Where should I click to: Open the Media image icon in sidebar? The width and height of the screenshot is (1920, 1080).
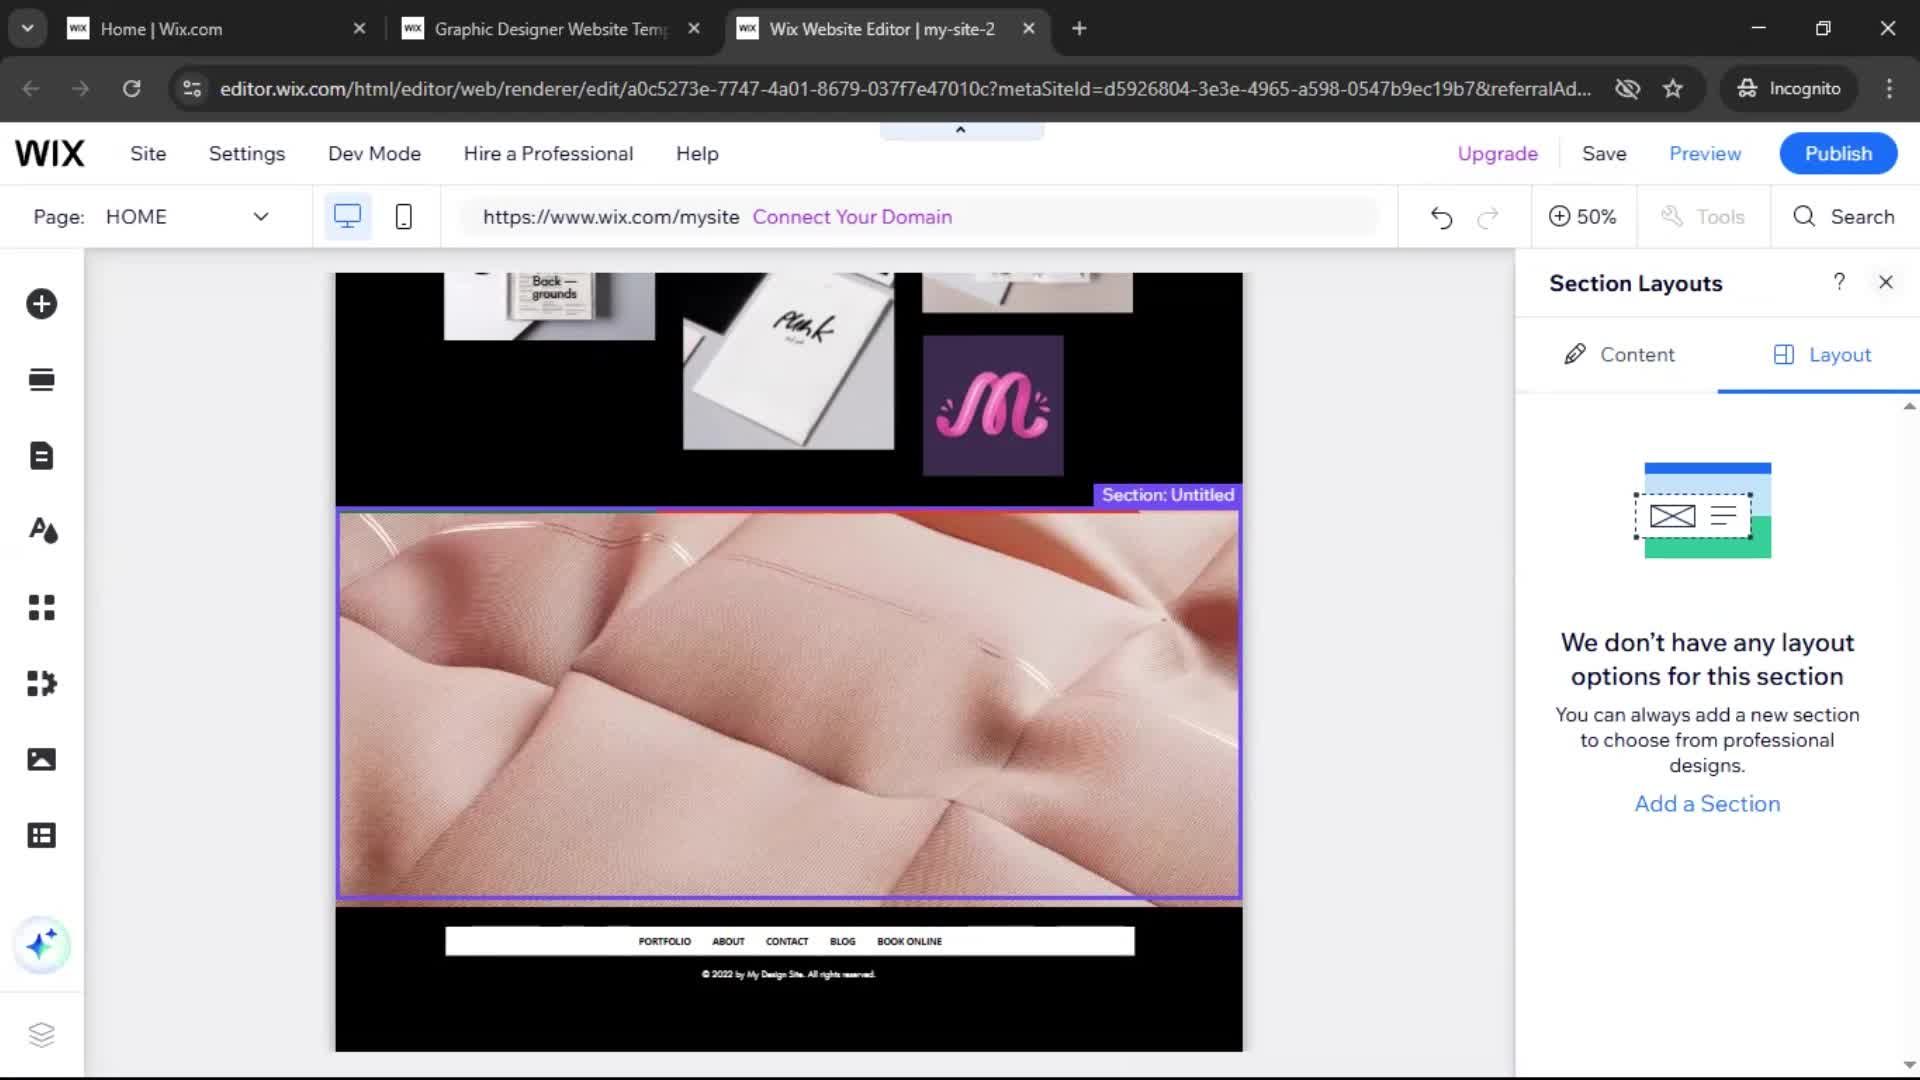[41, 760]
